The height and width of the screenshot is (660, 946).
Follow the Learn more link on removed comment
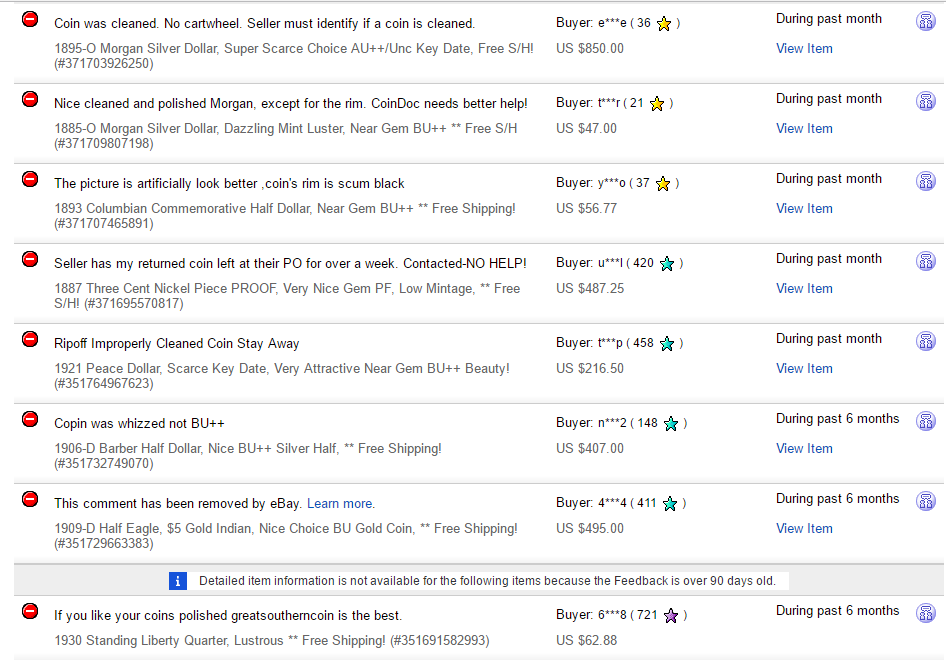click(x=341, y=504)
